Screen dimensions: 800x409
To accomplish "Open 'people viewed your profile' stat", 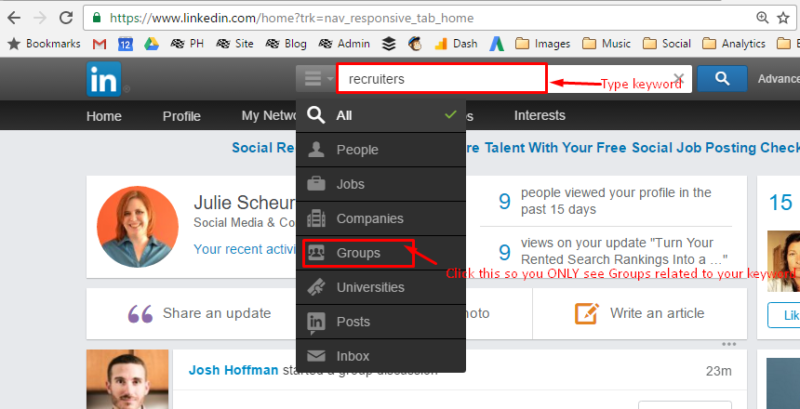I will pyautogui.click(x=606, y=201).
